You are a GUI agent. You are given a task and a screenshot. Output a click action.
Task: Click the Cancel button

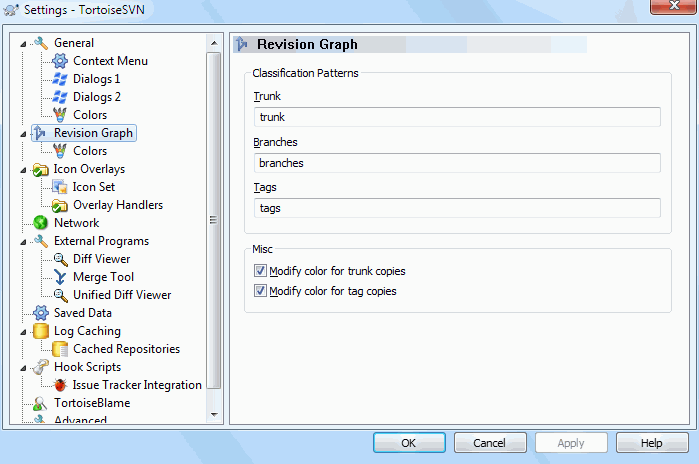490,443
